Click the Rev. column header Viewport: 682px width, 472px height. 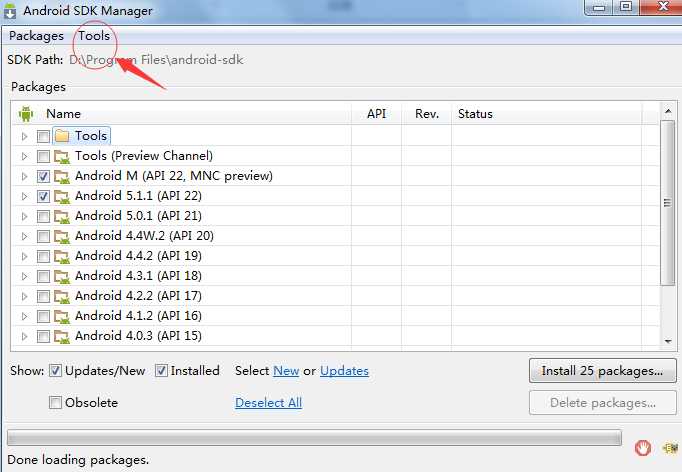tap(426, 114)
